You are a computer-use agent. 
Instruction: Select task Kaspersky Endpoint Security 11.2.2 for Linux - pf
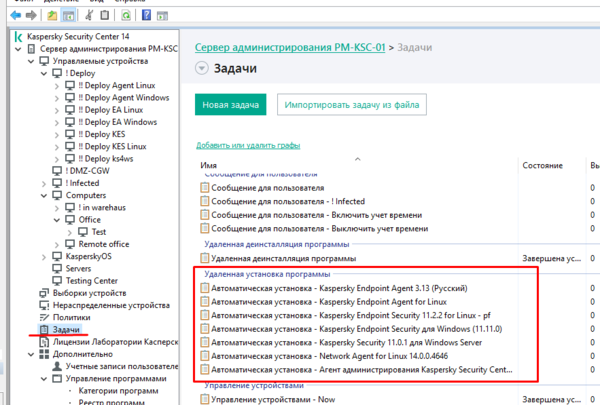coord(351,315)
